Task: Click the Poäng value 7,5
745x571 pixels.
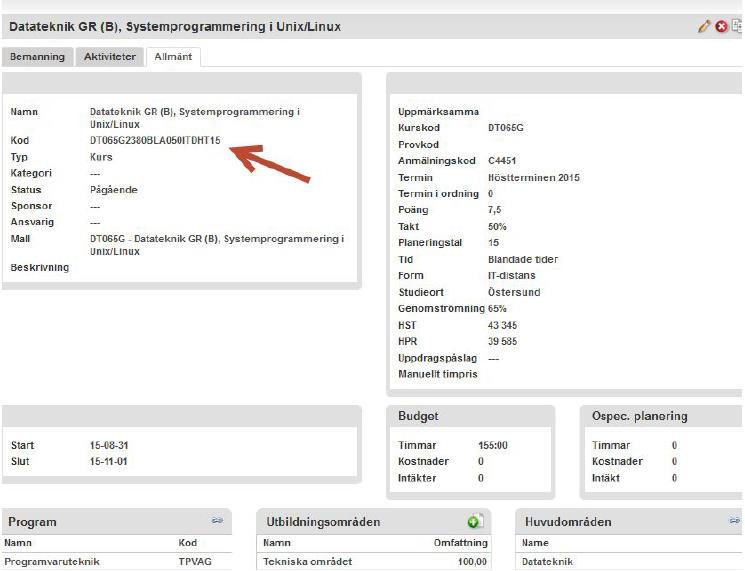Action: coord(494,210)
